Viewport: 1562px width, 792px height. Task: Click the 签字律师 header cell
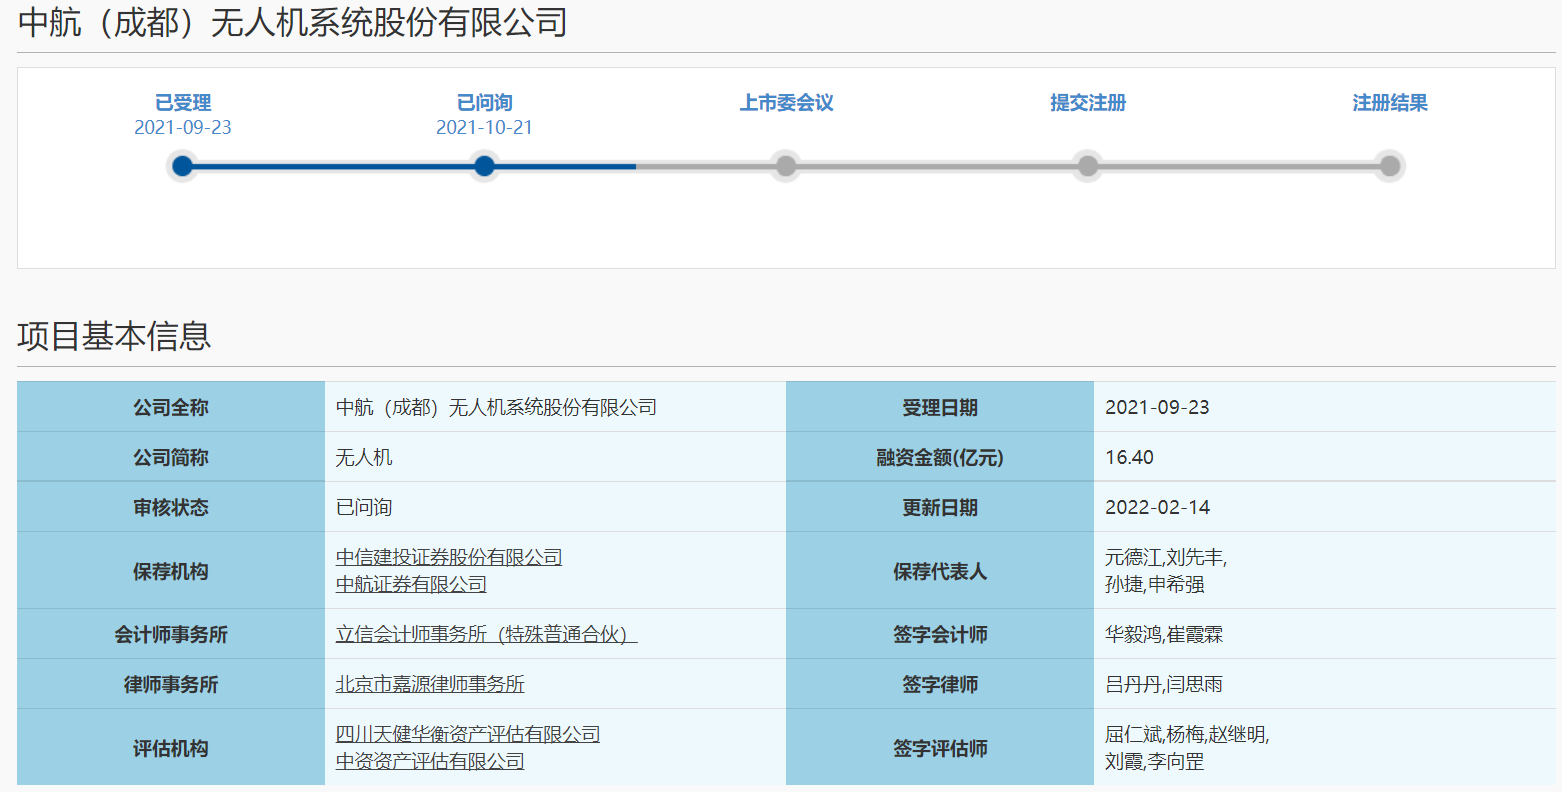pos(940,684)
